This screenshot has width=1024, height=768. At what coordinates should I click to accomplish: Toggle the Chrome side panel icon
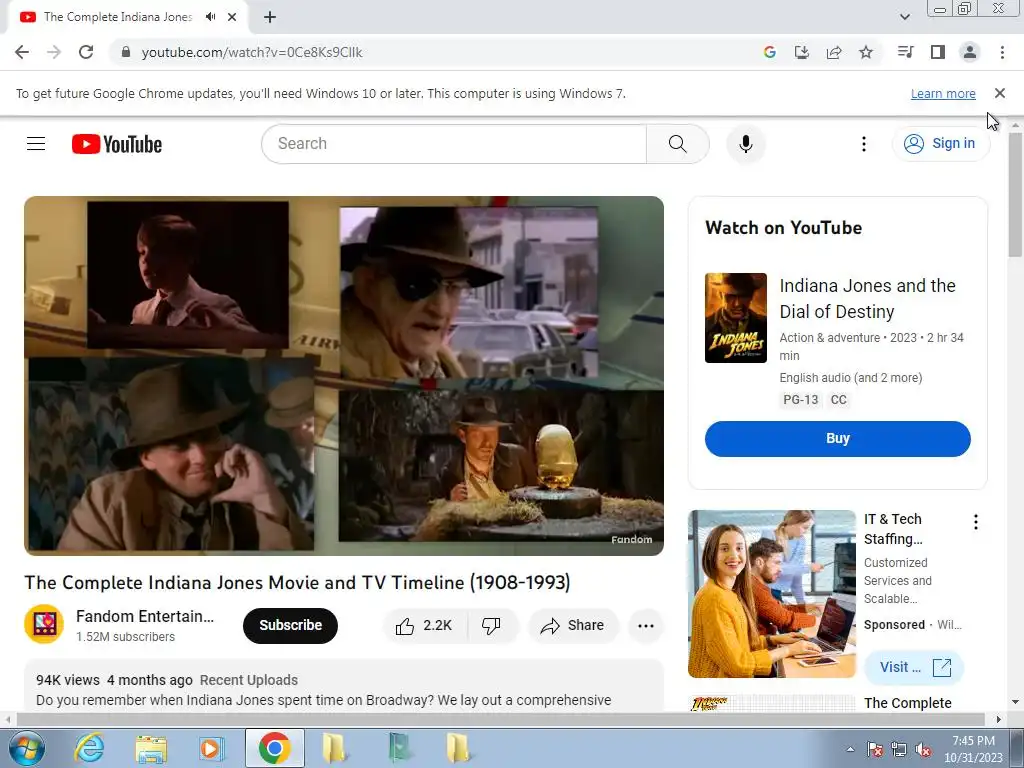coord(938,52)
